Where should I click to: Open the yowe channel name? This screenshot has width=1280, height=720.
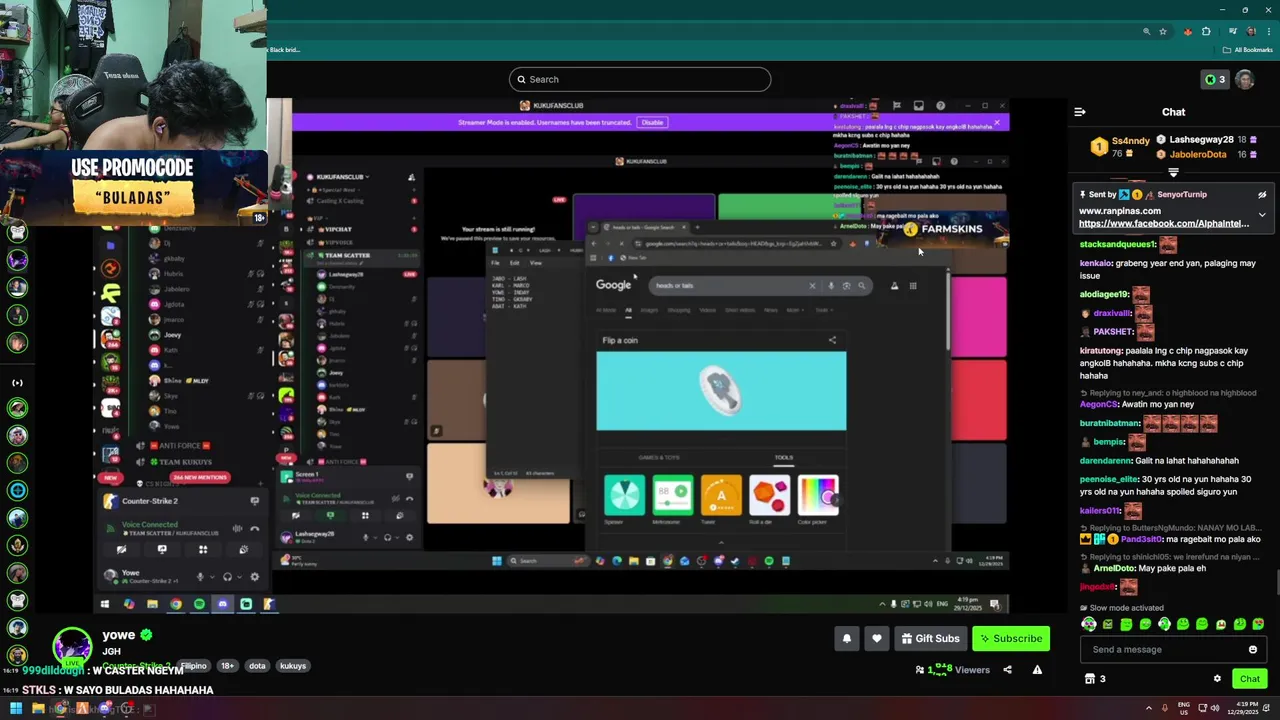[118, 635]
